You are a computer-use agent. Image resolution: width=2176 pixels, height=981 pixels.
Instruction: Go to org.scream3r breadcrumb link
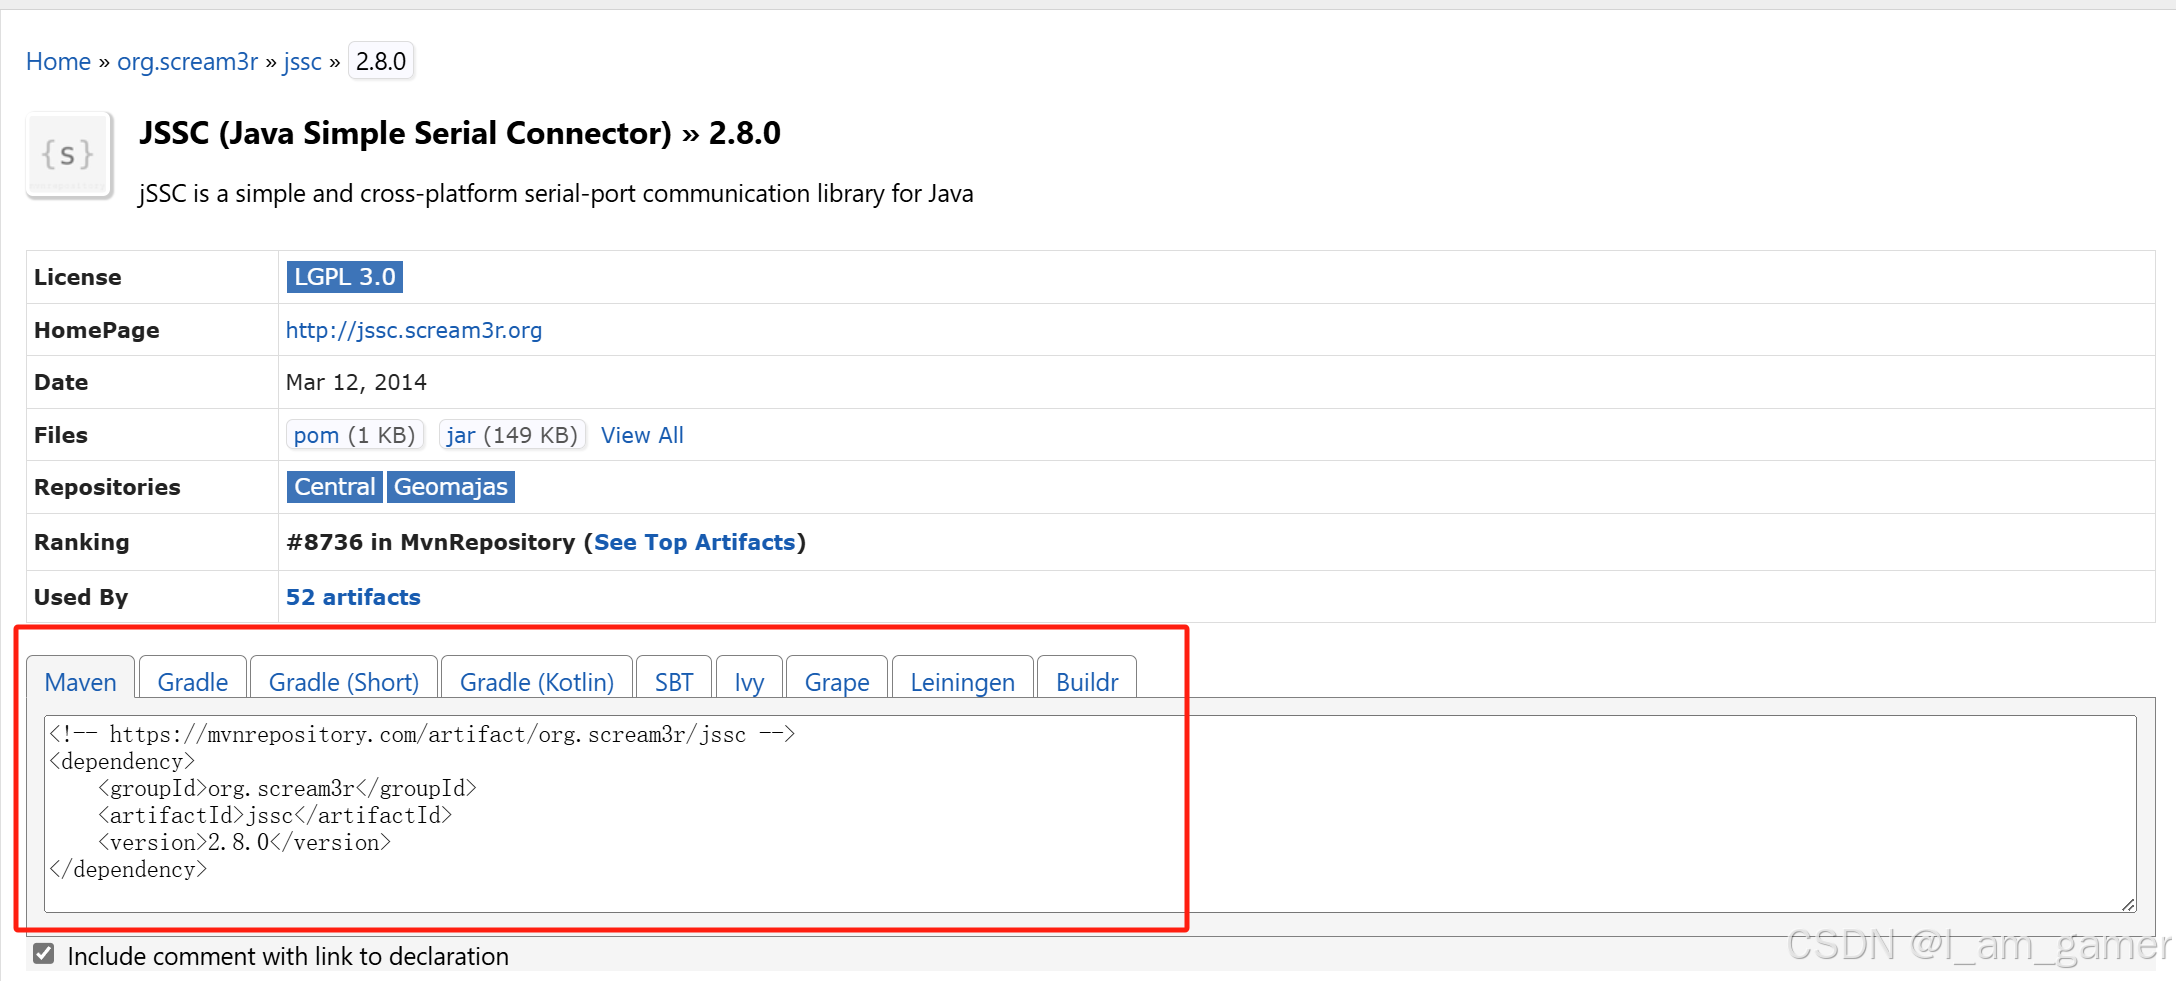coord(188,62)
